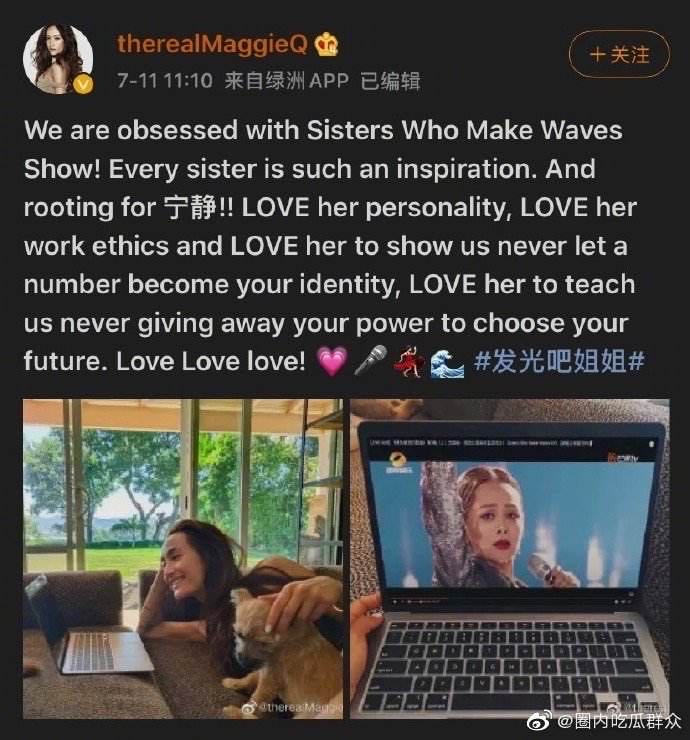Open the #发光吧姐姐# hashtag

pos(559,362)
